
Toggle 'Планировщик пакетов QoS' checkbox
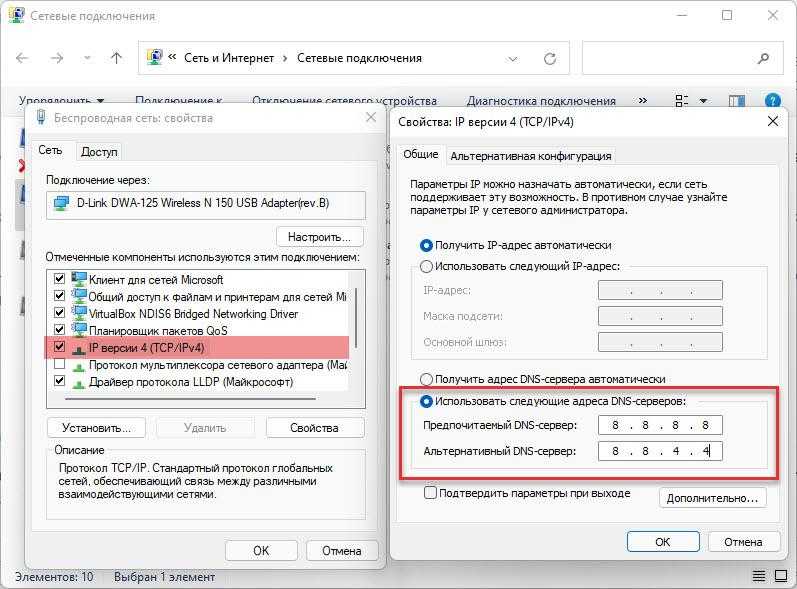(x=59, y=329)
